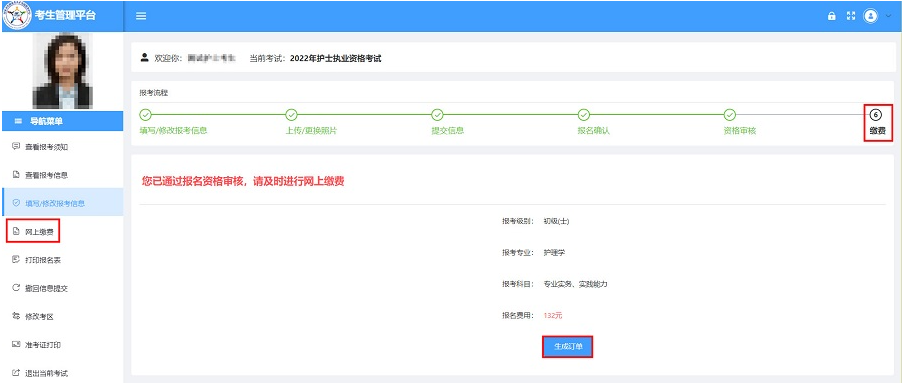Expand the dropdown arrow beside user avatar
Screen dimensions: 904x383
[x=888, y=16]
